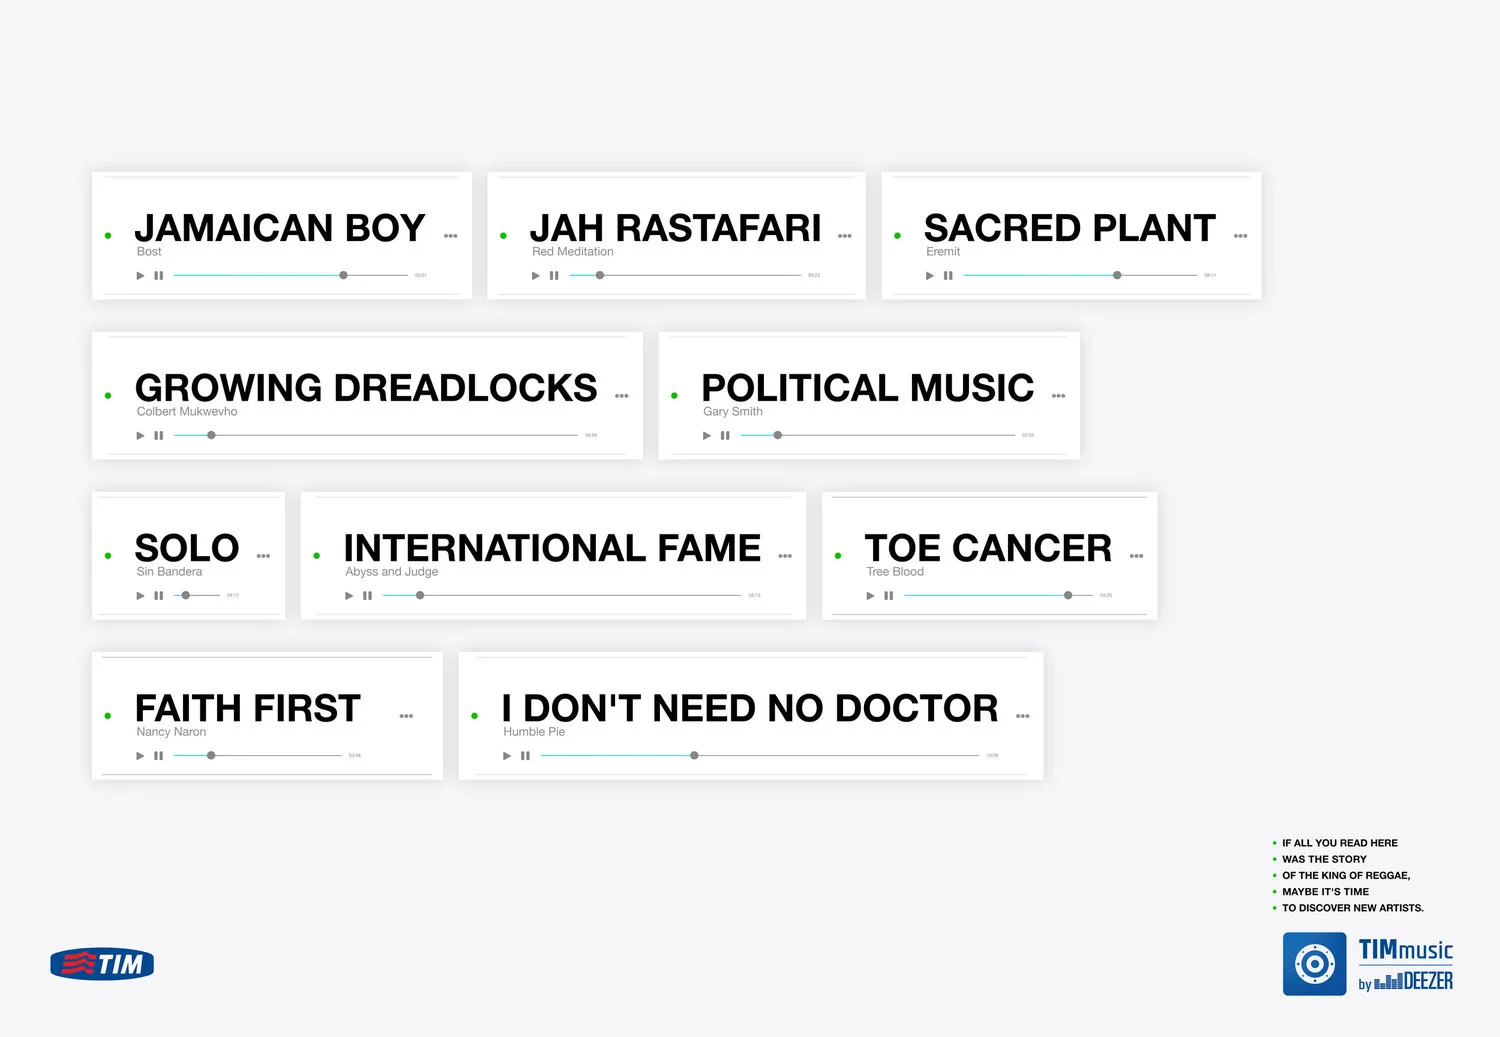The image size is (1500, 1037).
Task: Pause the Political Music track
Action: [725, 435]
